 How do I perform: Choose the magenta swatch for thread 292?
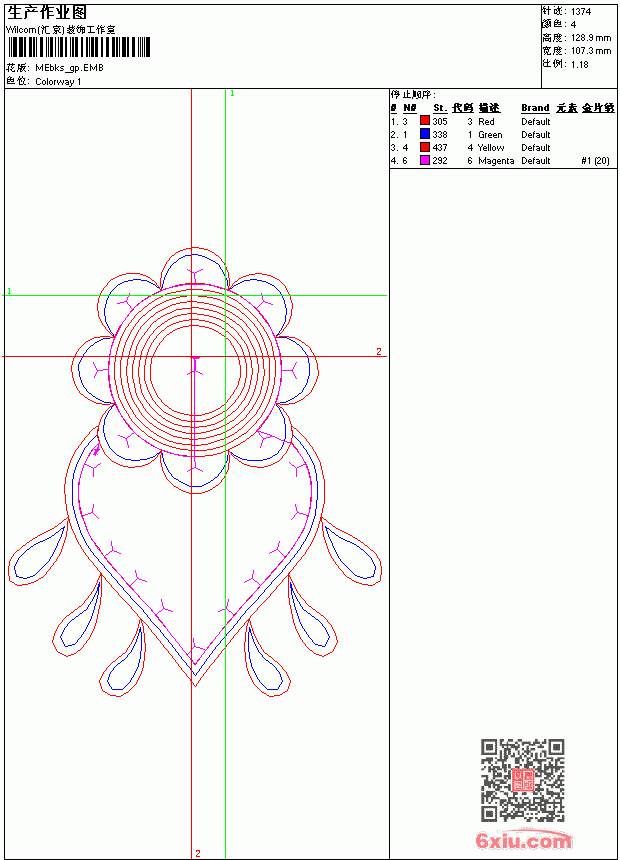425,160
